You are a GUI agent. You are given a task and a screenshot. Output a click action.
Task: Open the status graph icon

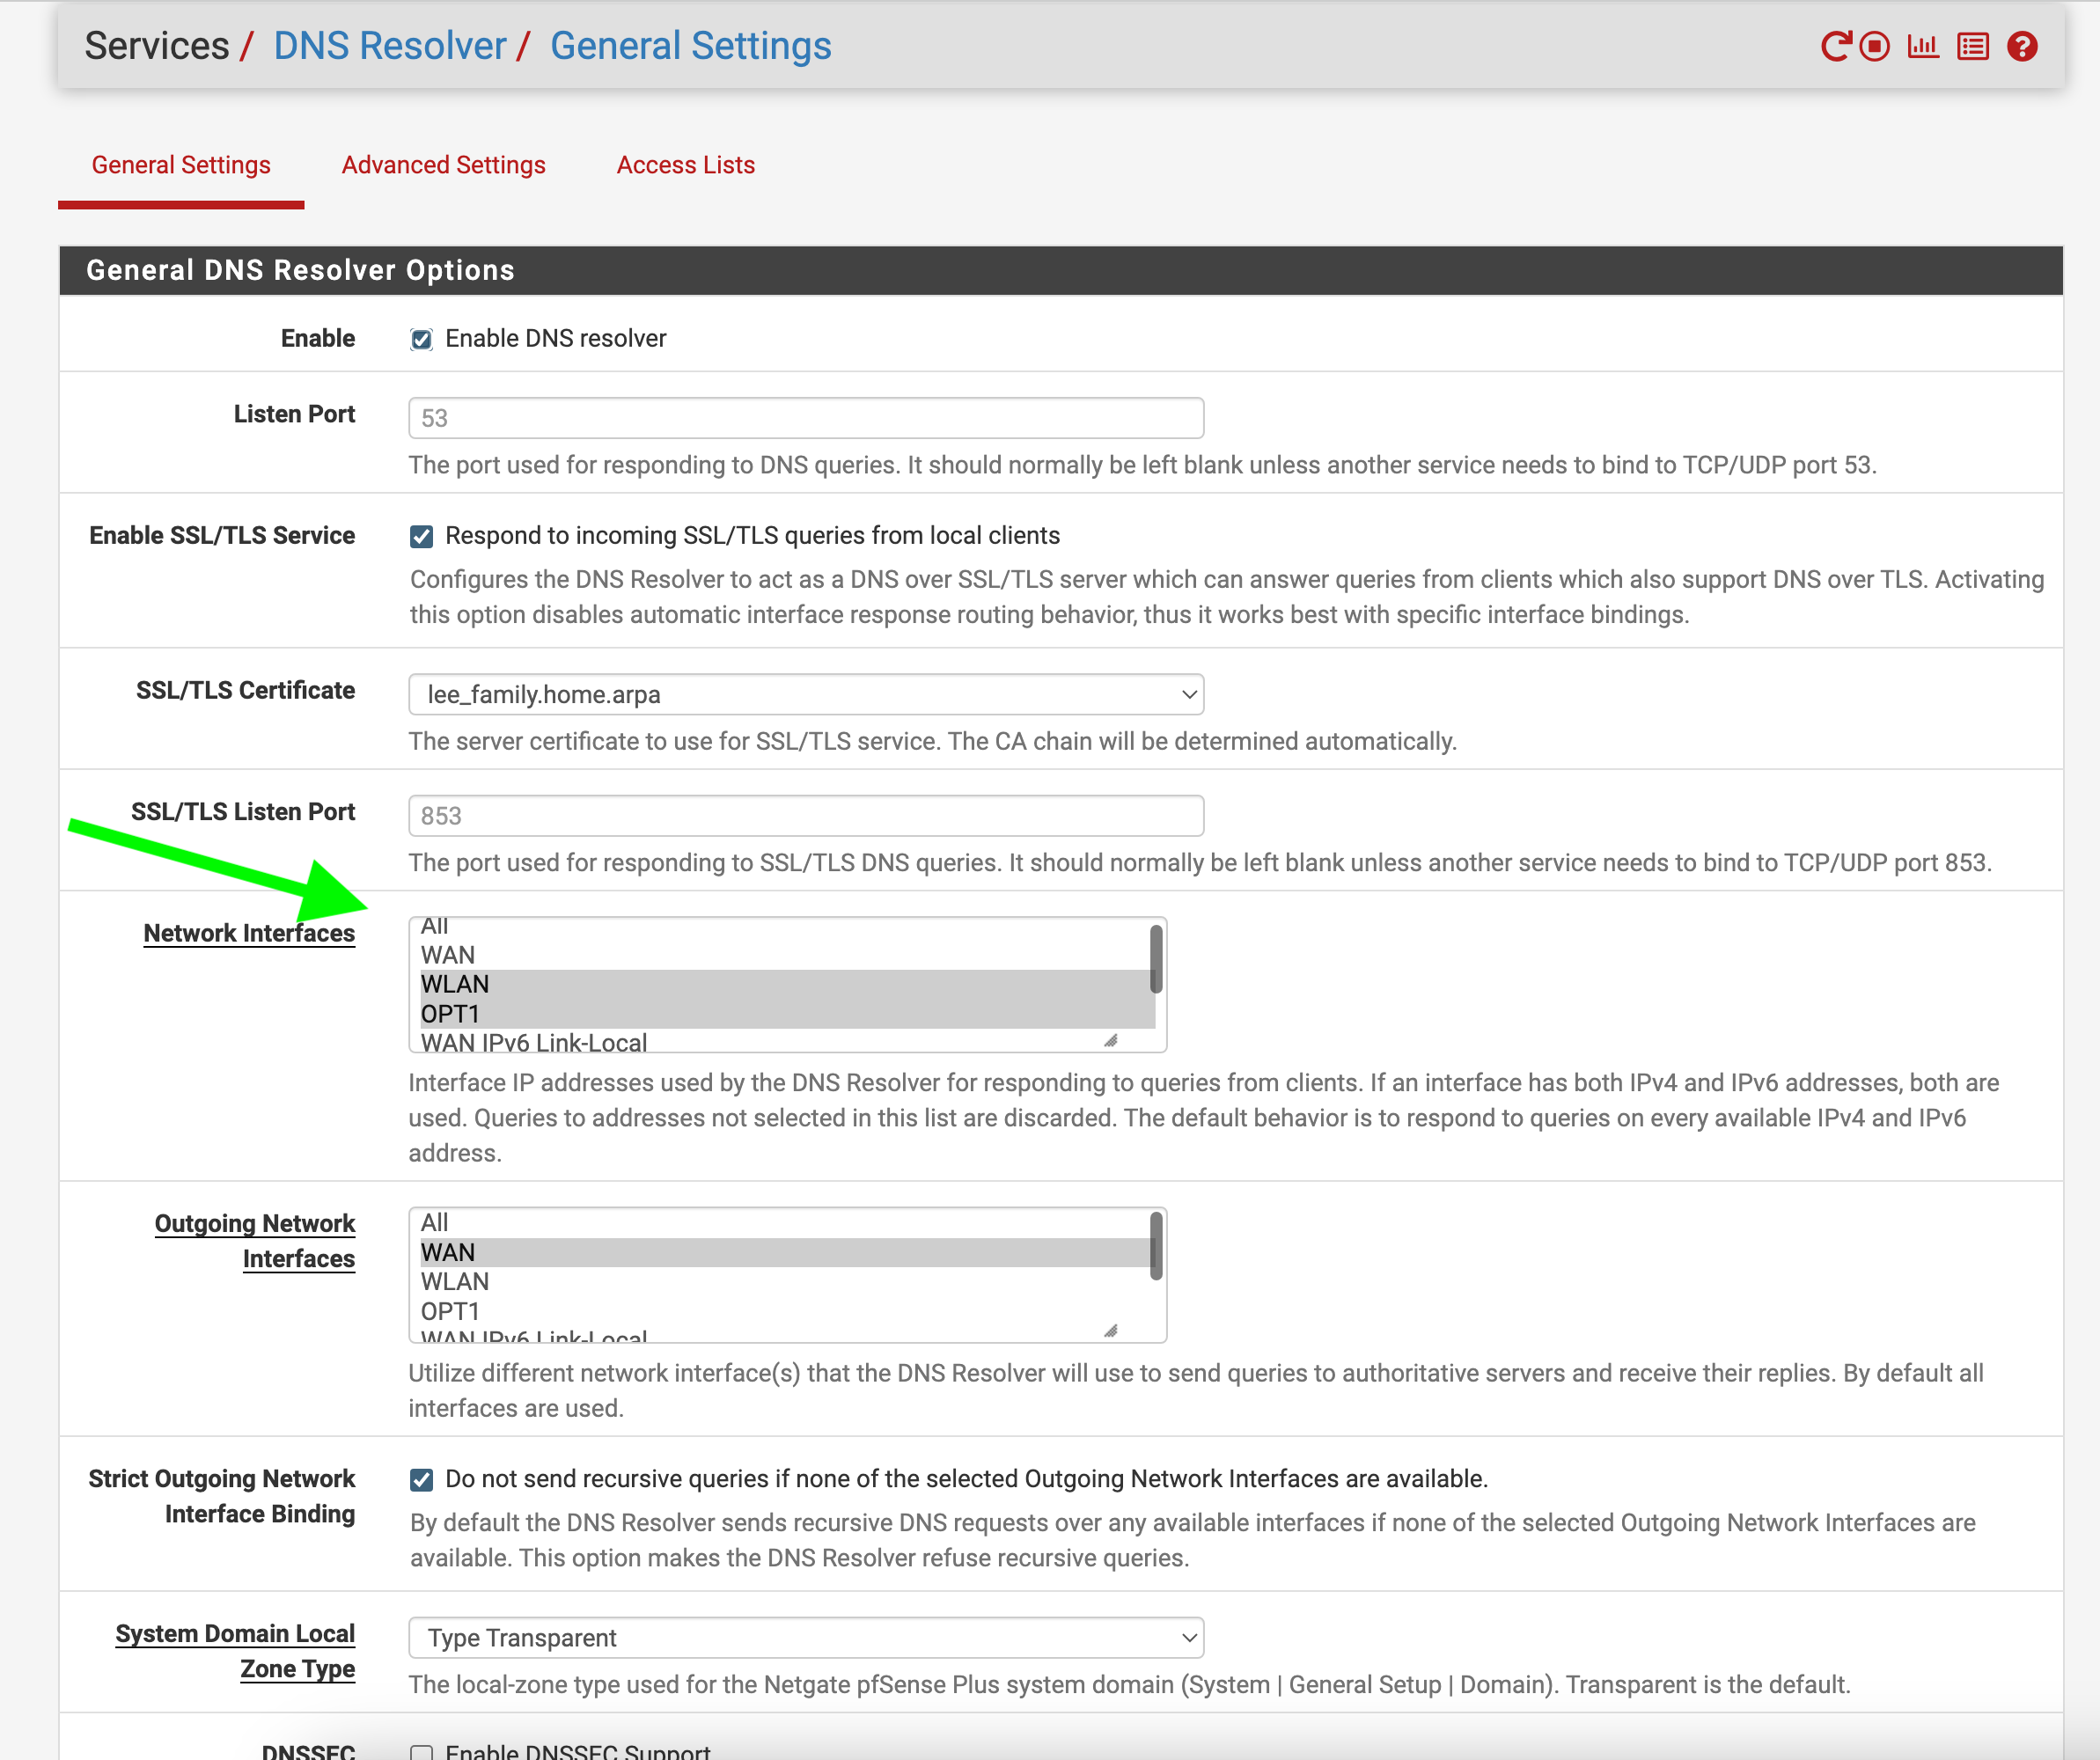[x=1923, y=46]
